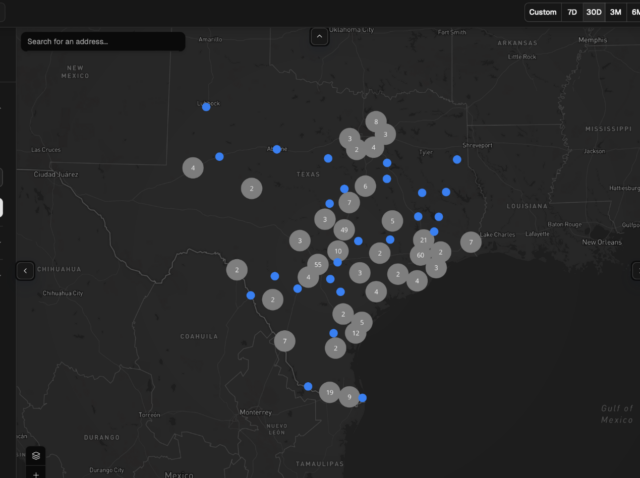Viewport: 640px width, 478px height.
Task: Open the map layers icon
Action: (x=36, y=456)
